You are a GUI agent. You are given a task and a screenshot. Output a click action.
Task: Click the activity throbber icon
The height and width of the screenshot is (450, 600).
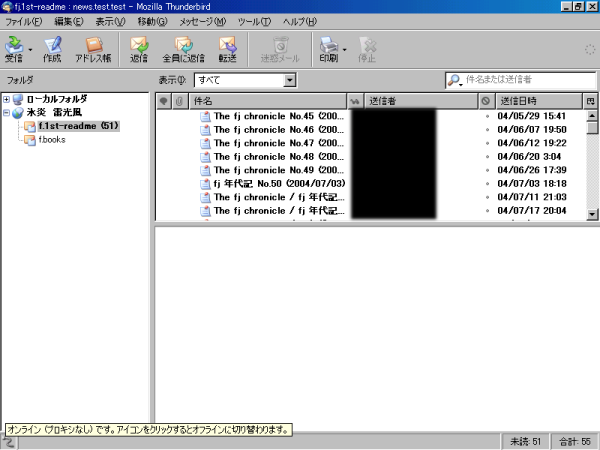[590, 49]
